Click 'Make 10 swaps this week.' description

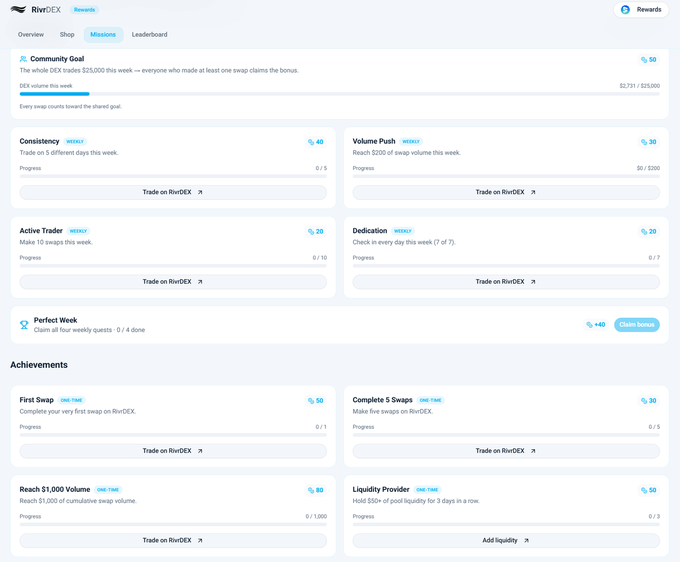56,242
